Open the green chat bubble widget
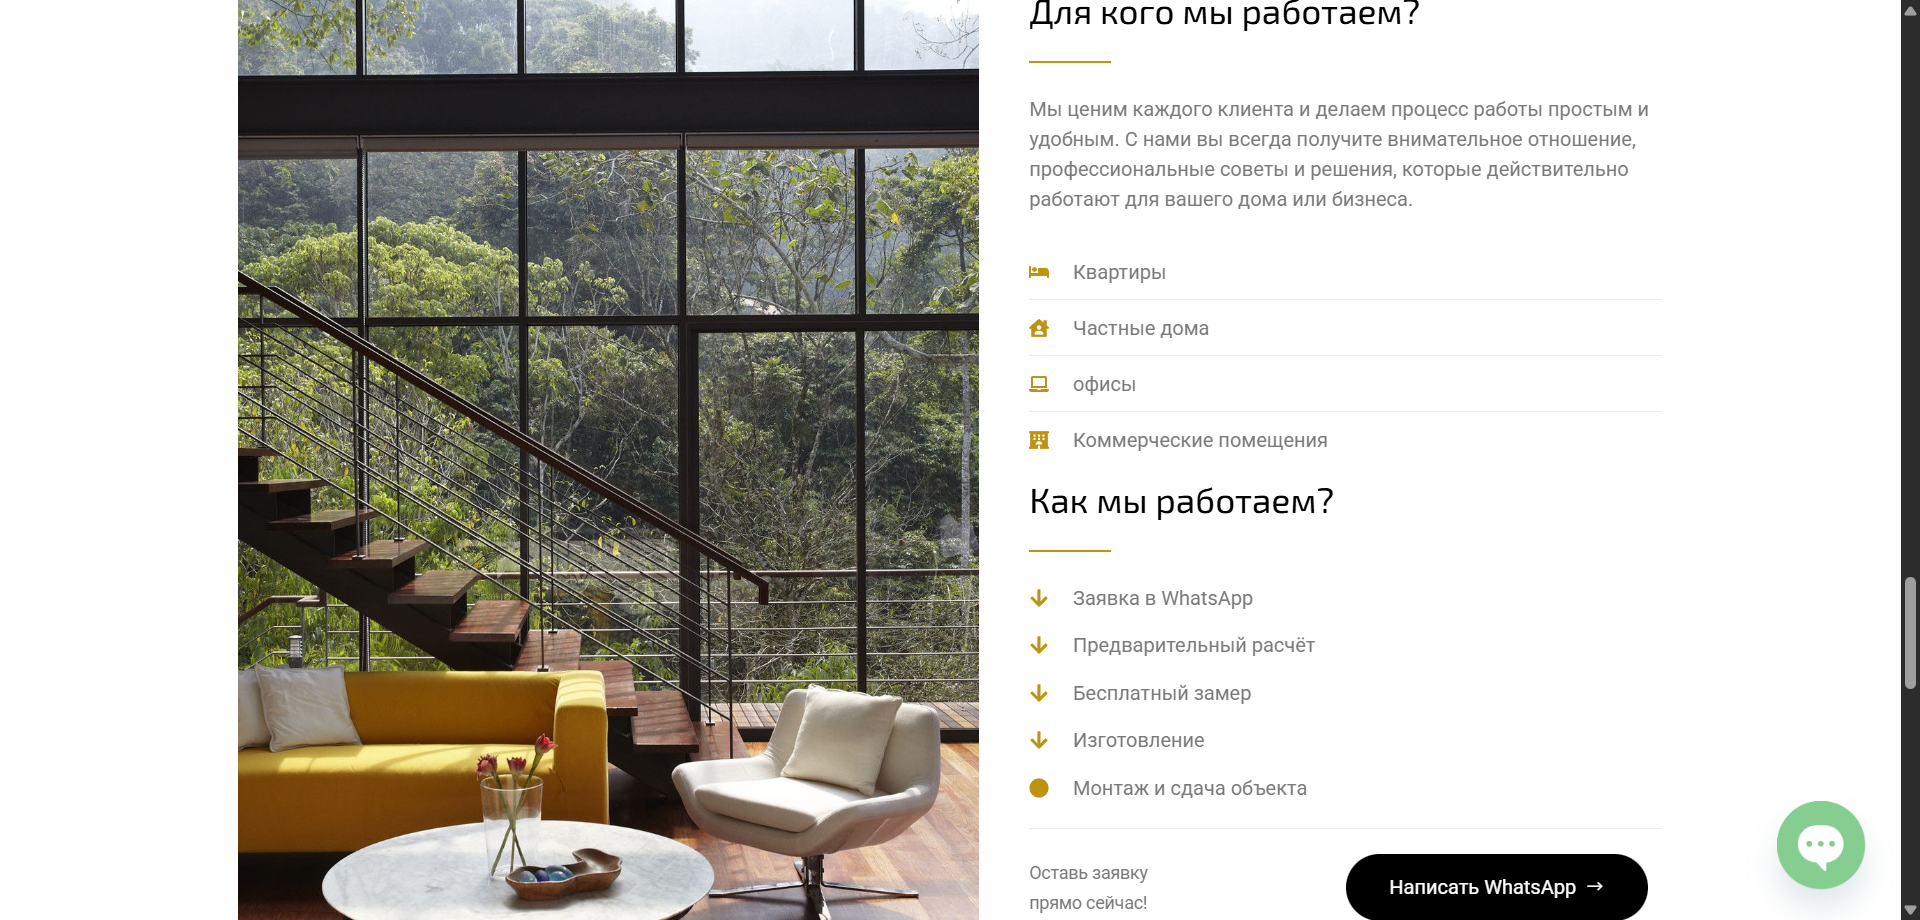Image resolution: width=1920 pixels, height=920 pixels. pyautogui.click(x=1820, y=845)
